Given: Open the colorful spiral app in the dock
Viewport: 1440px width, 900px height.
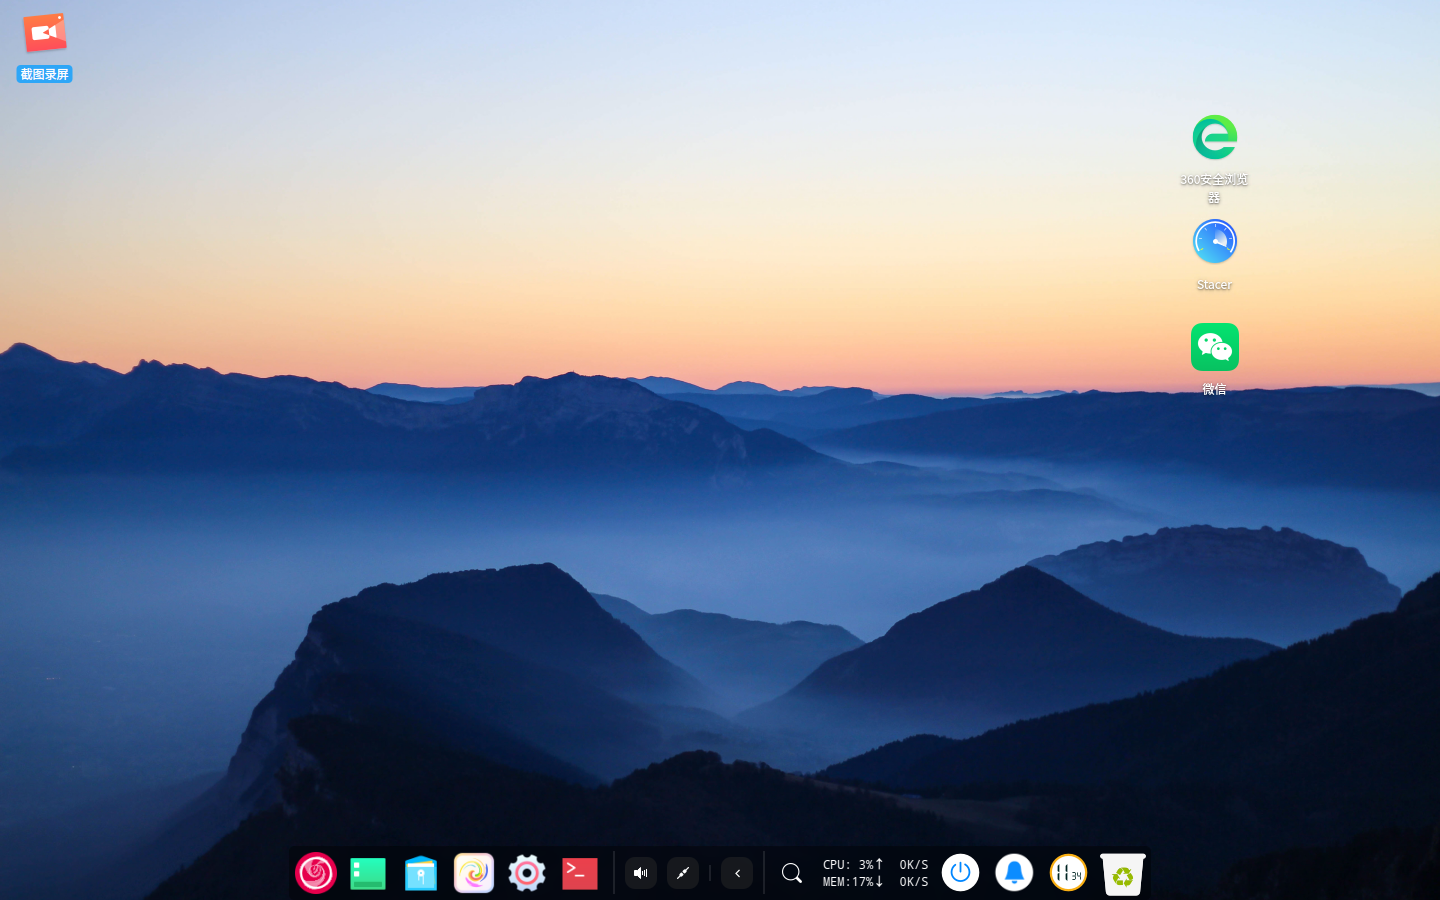Looking at the screenshot, I should [474, 873].
